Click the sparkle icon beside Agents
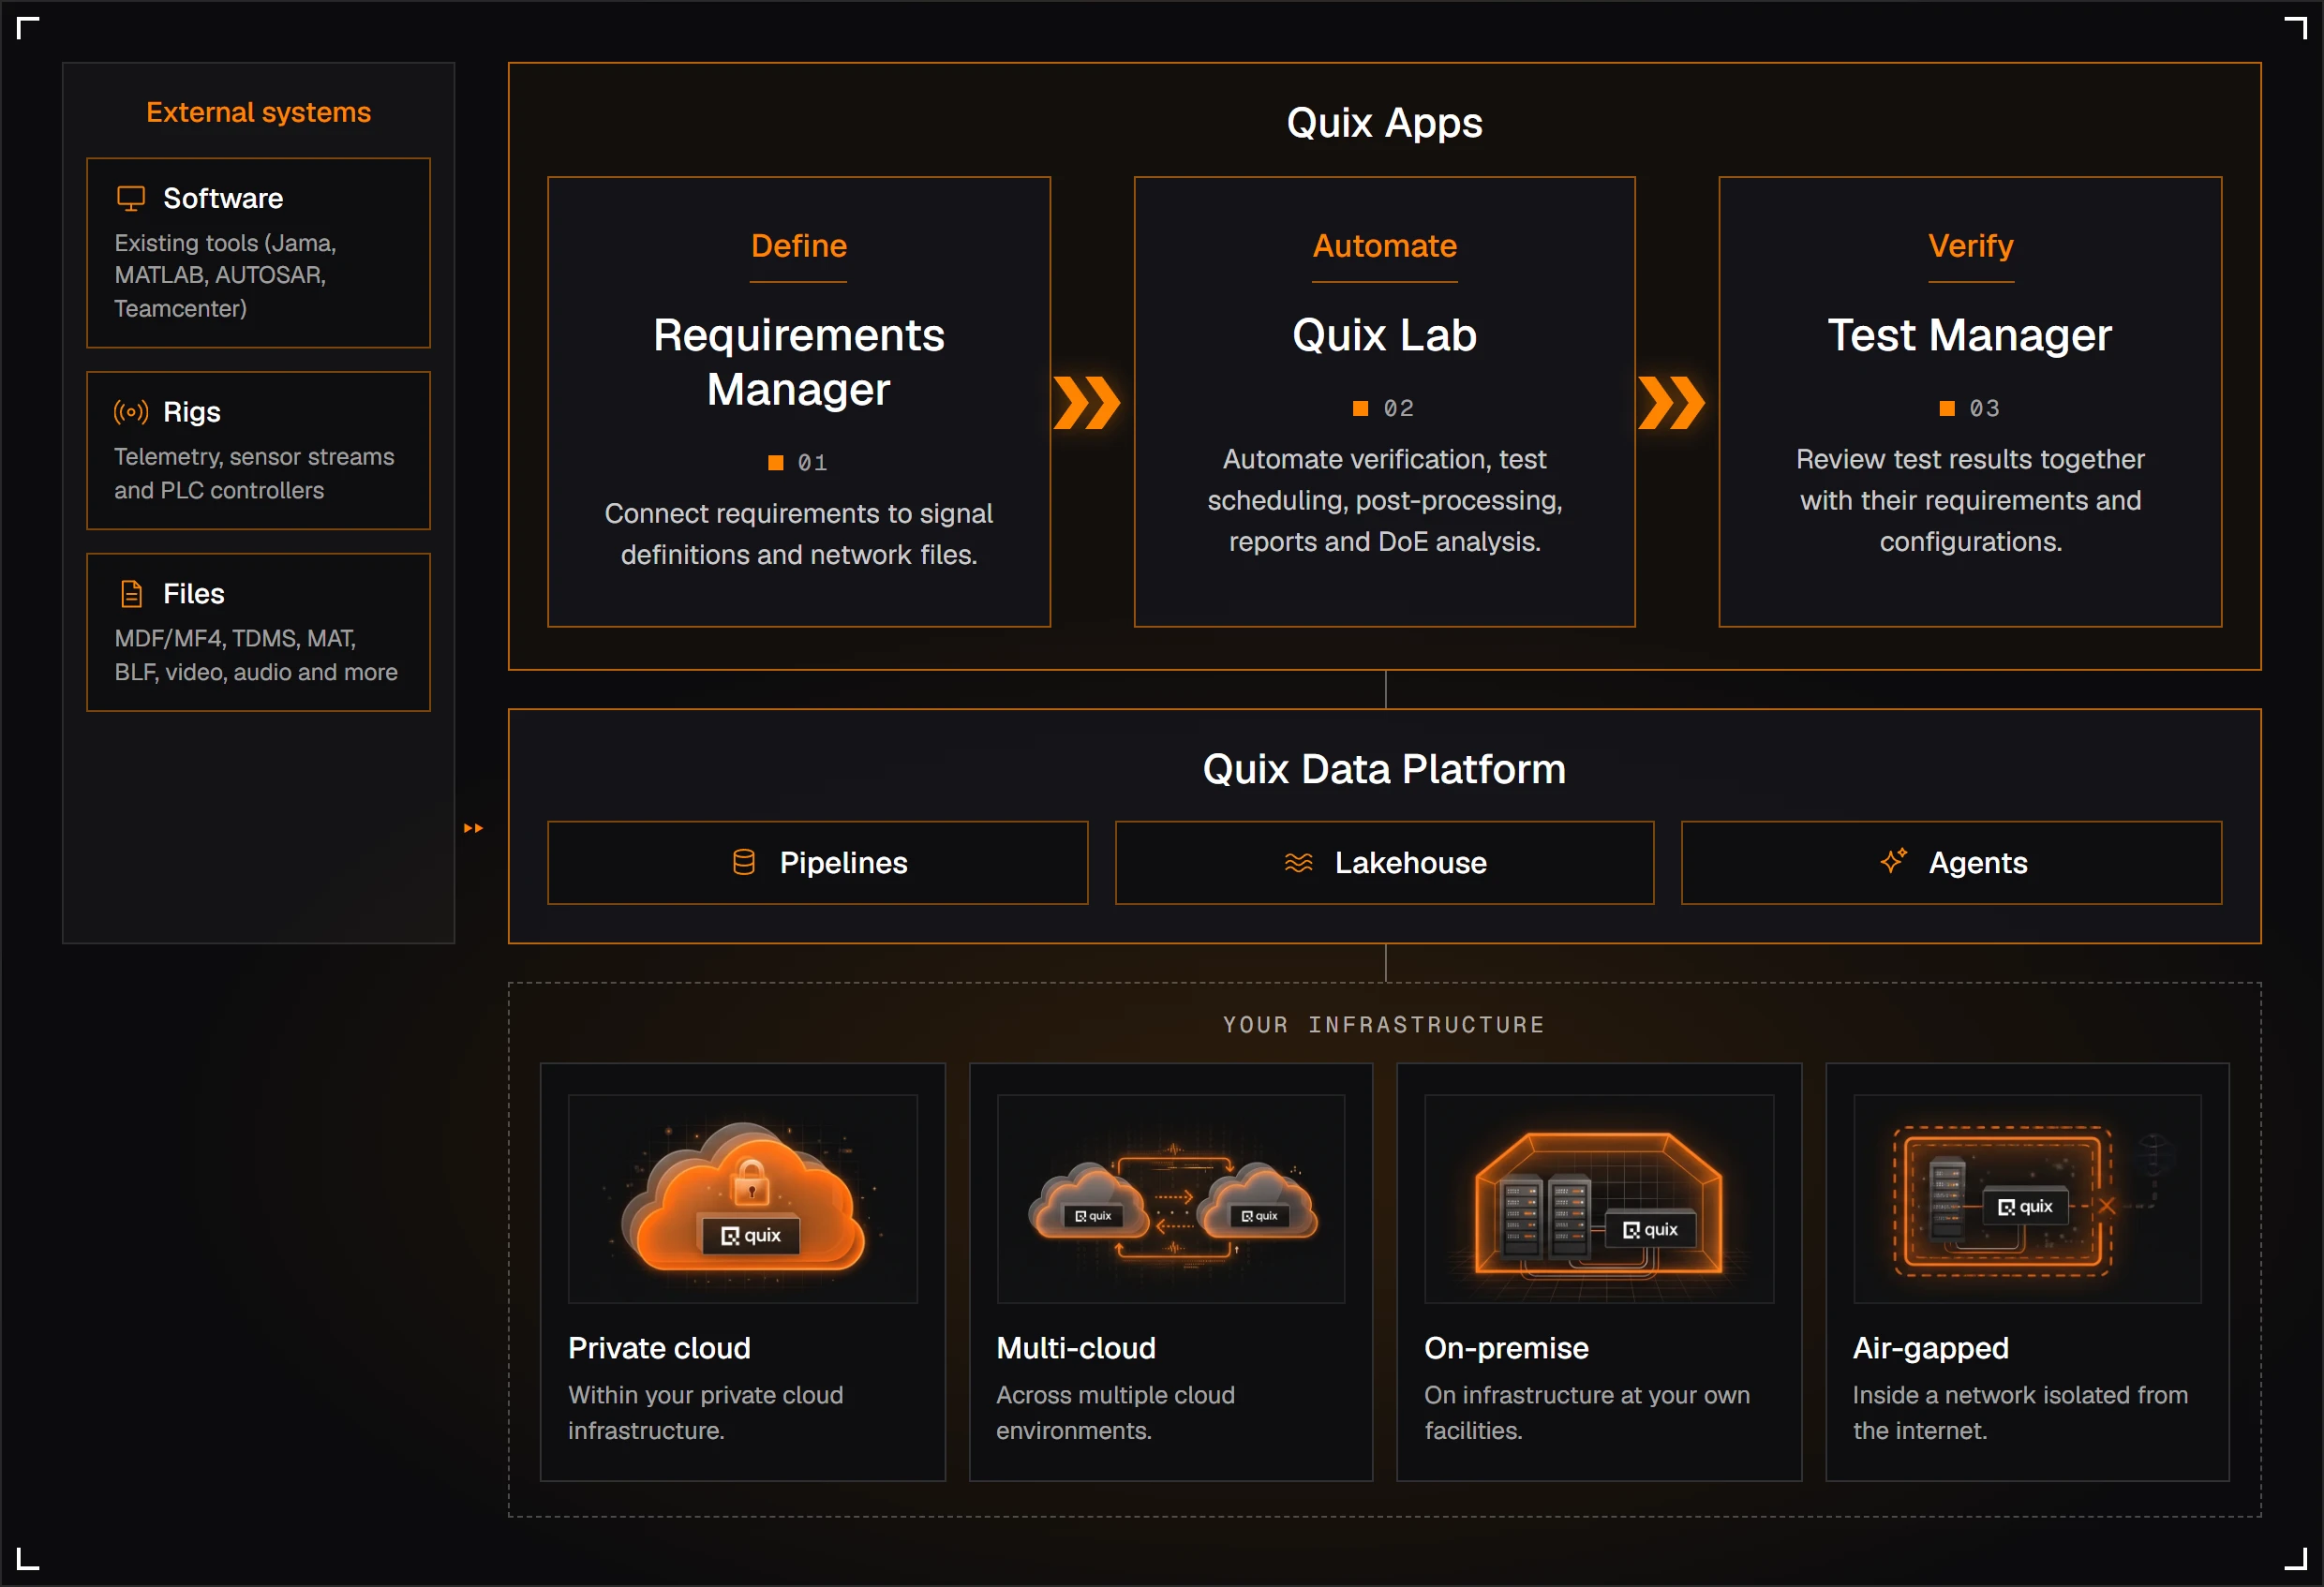The image size is (2324, 1587). [1893, 861]
